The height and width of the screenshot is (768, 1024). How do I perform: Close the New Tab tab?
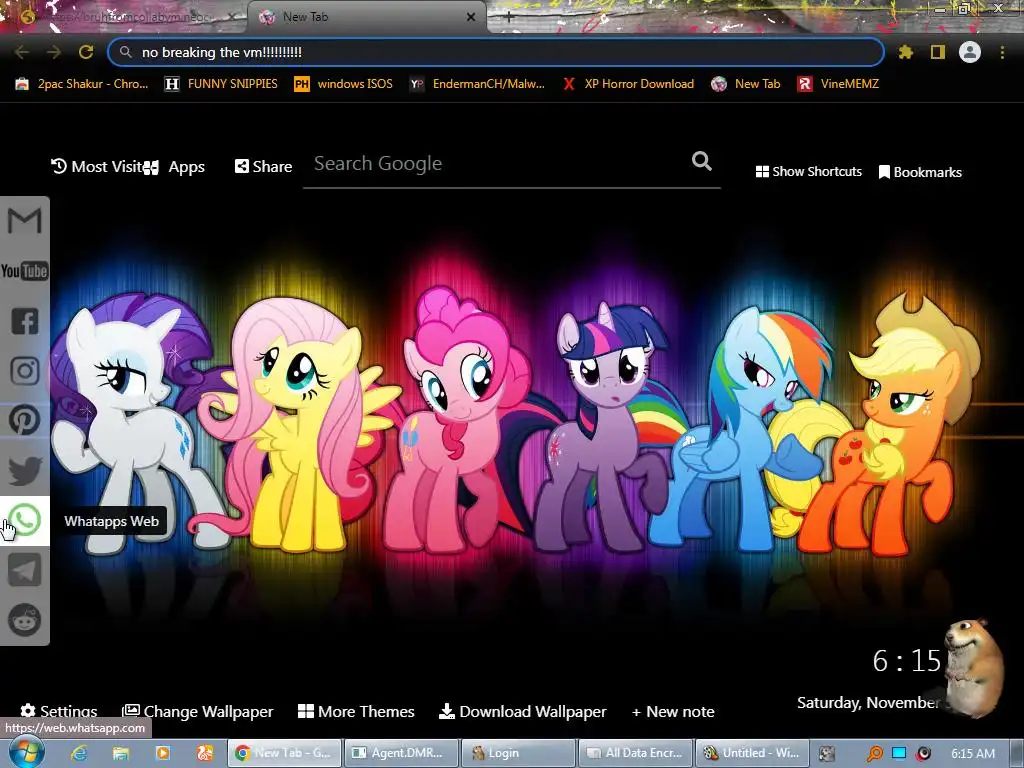pos(471,18)
